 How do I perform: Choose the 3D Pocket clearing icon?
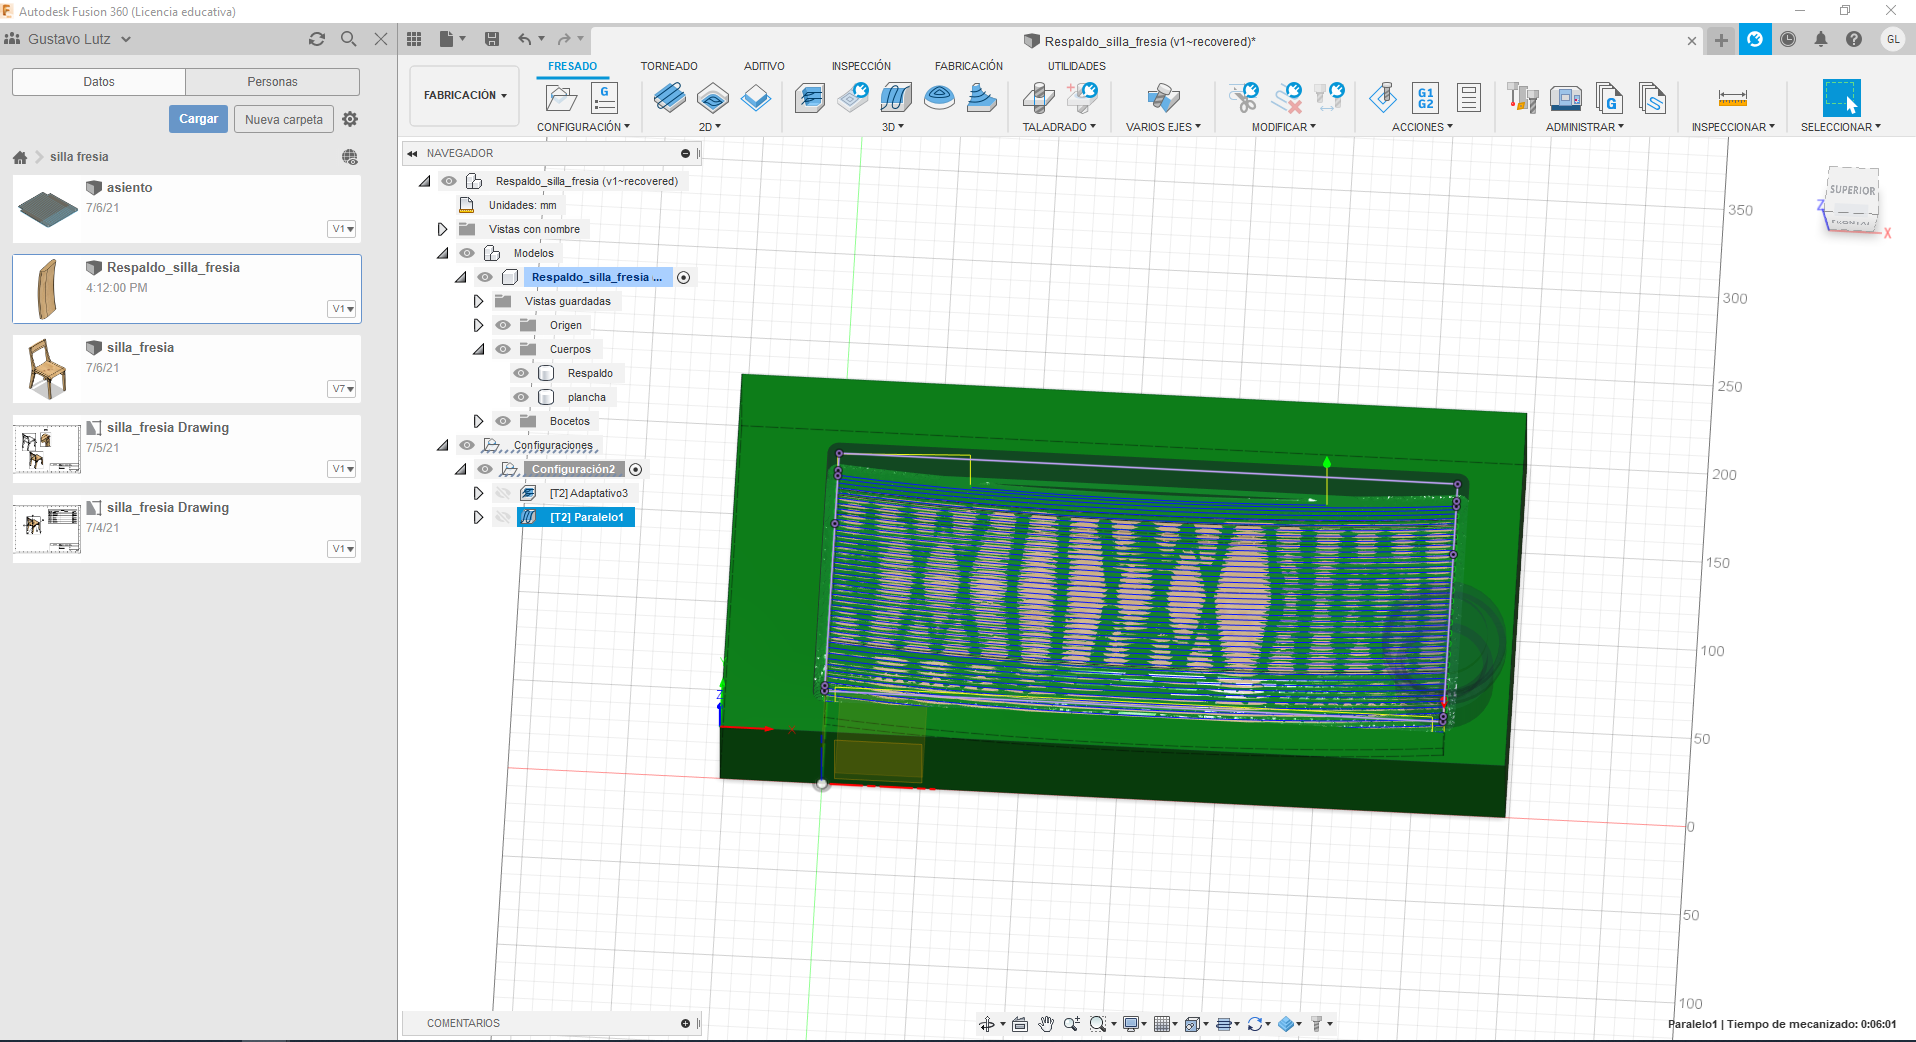(853, 98)
